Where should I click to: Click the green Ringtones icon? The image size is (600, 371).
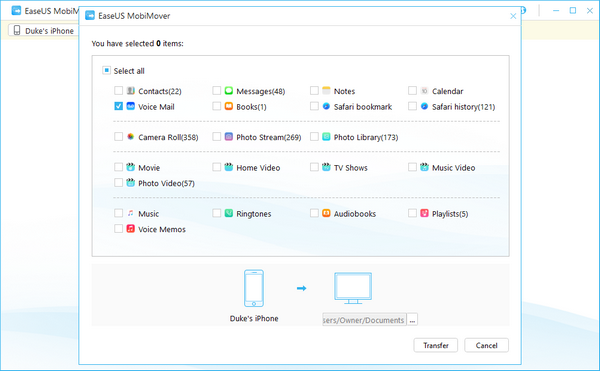tap(228, 213)
